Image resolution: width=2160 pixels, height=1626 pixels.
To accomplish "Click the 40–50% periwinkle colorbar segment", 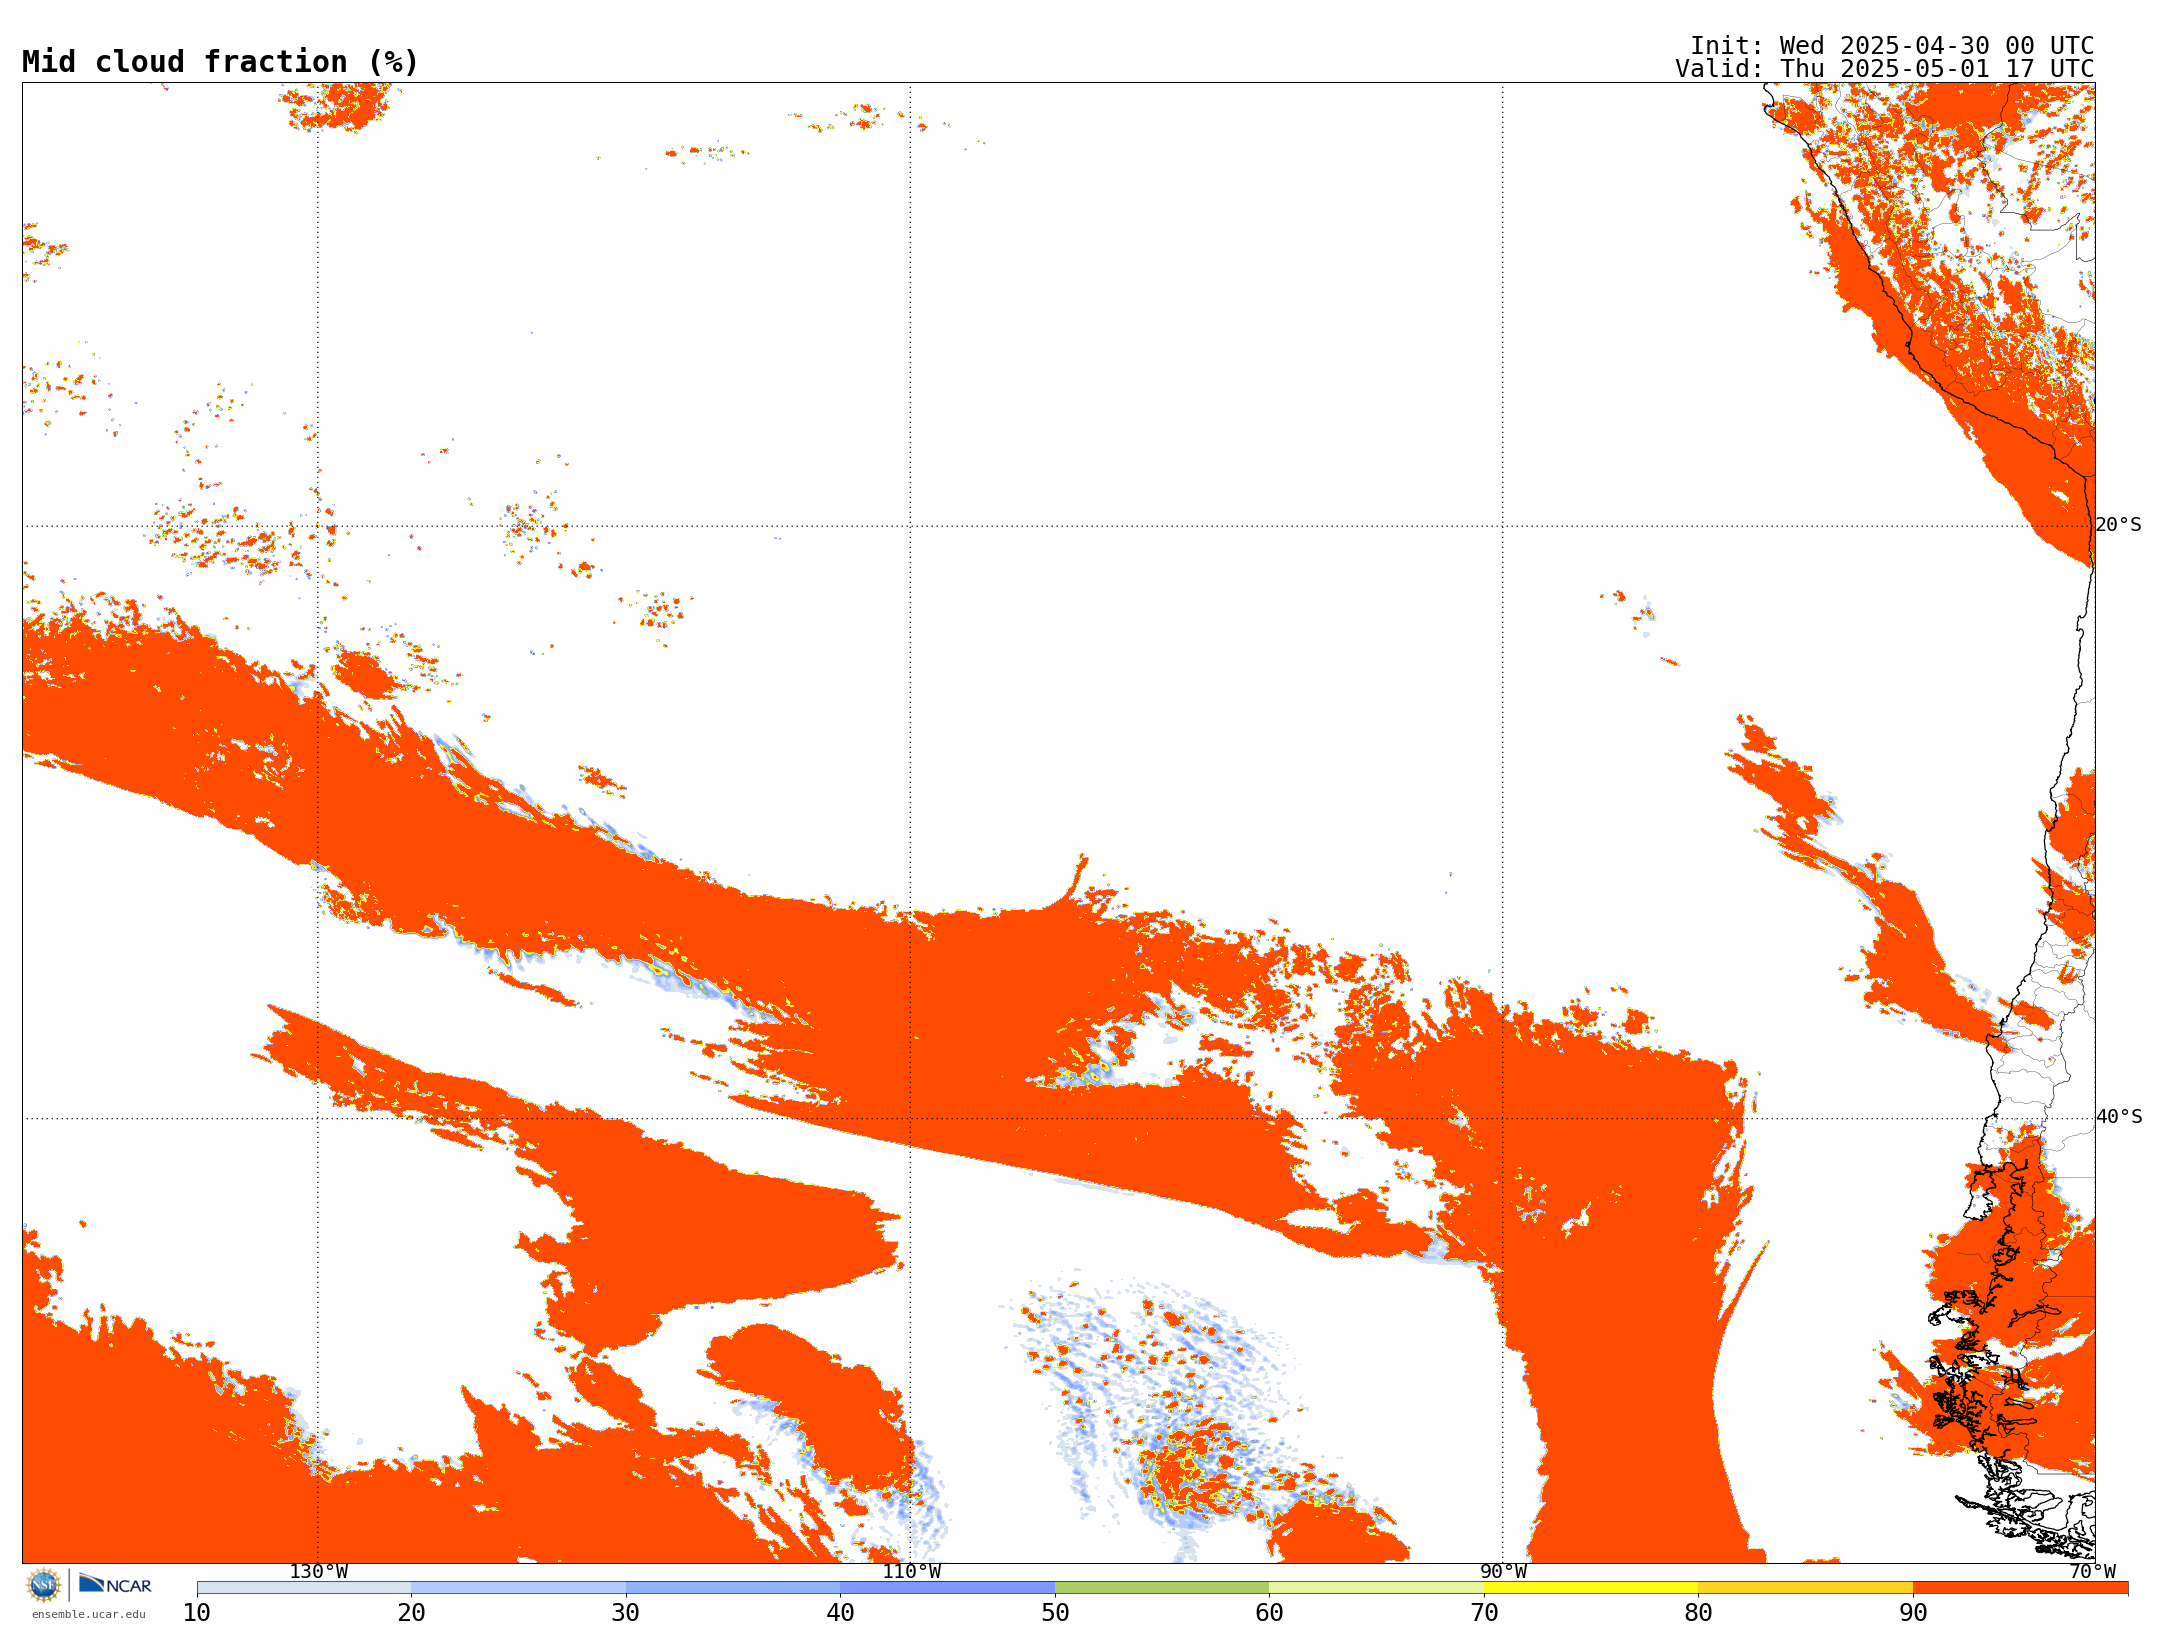I will (x=947, y=1588).
